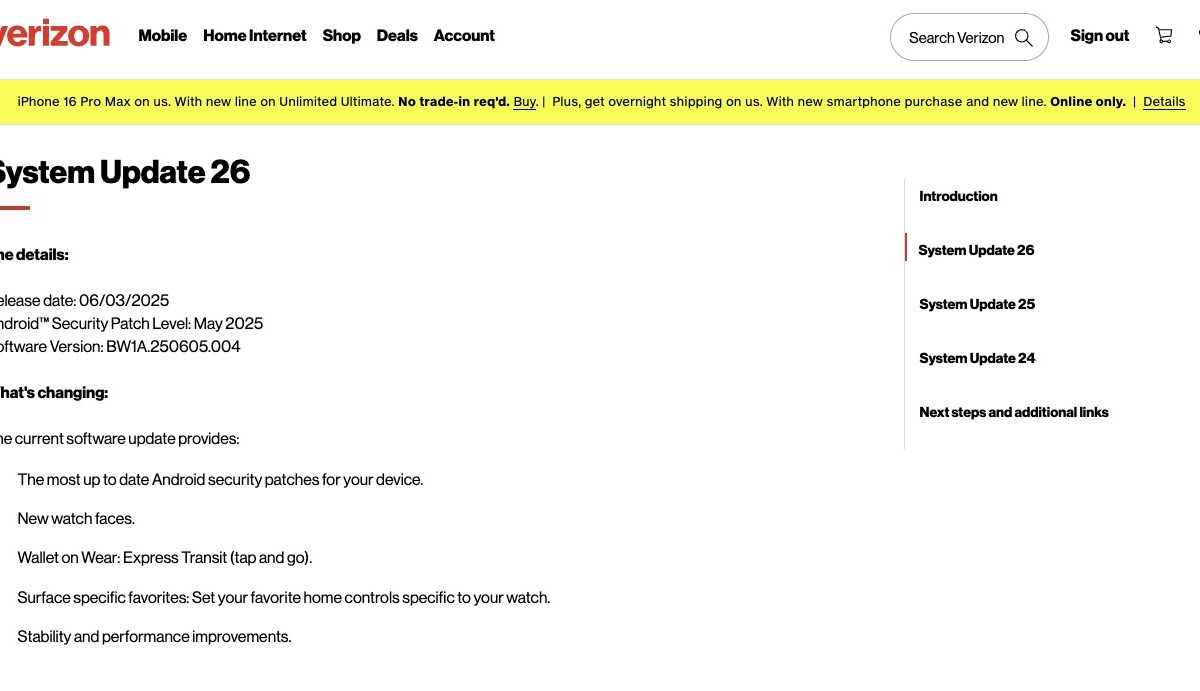Click the Wallet on Wear: Express Transit line
This screenshot has height=691, width=1200.
[165, 557]
